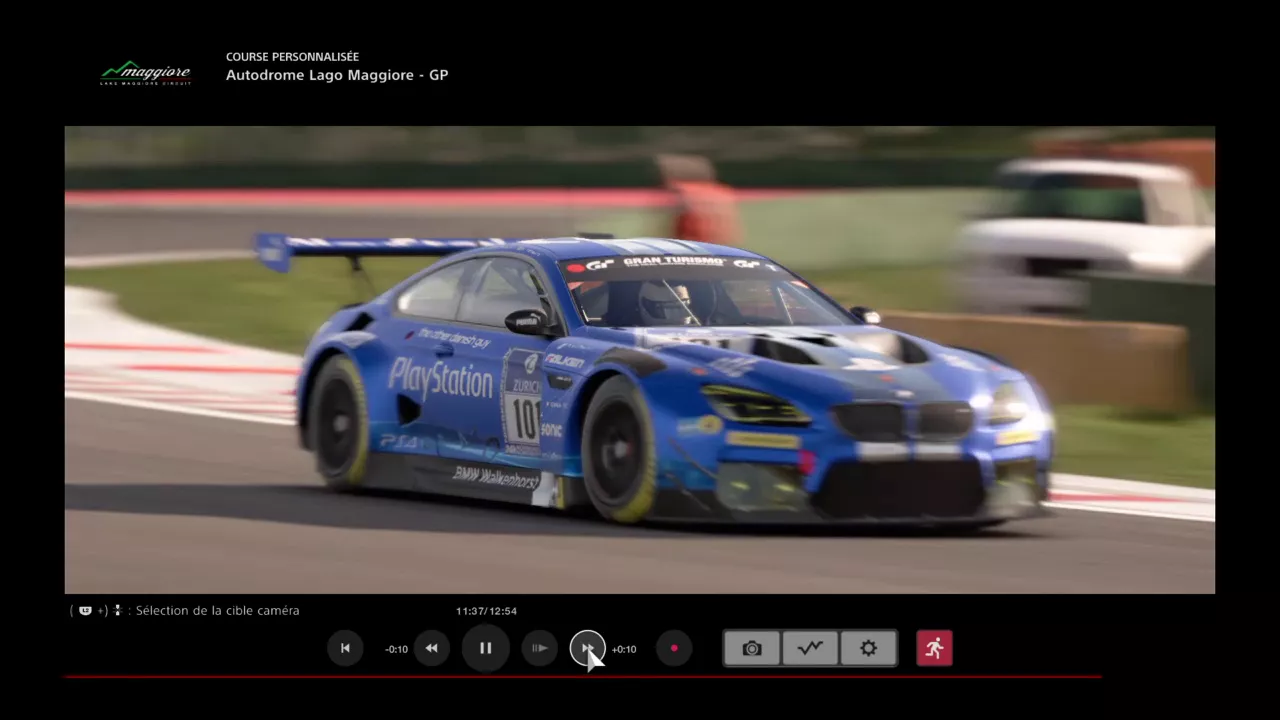Fast forward the replay by 10 seconds

tap(587, 648)
